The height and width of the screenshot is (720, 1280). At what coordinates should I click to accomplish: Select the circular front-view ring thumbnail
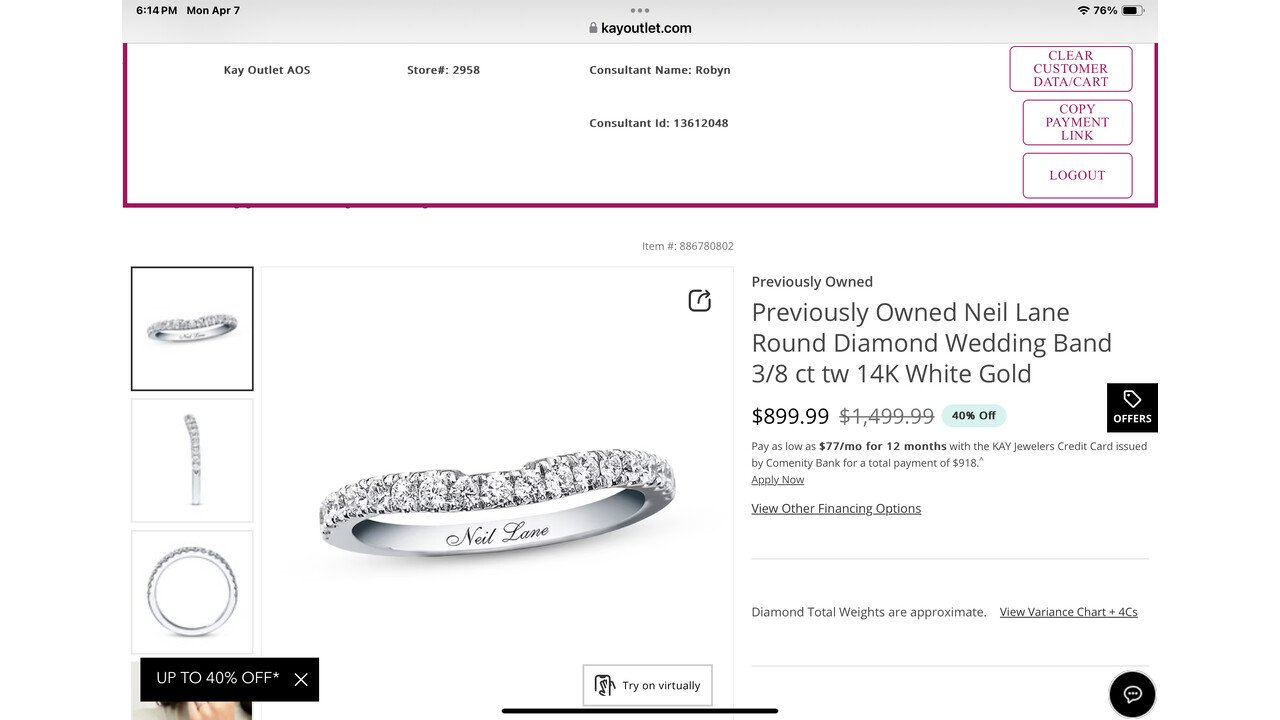pos(192,592)
